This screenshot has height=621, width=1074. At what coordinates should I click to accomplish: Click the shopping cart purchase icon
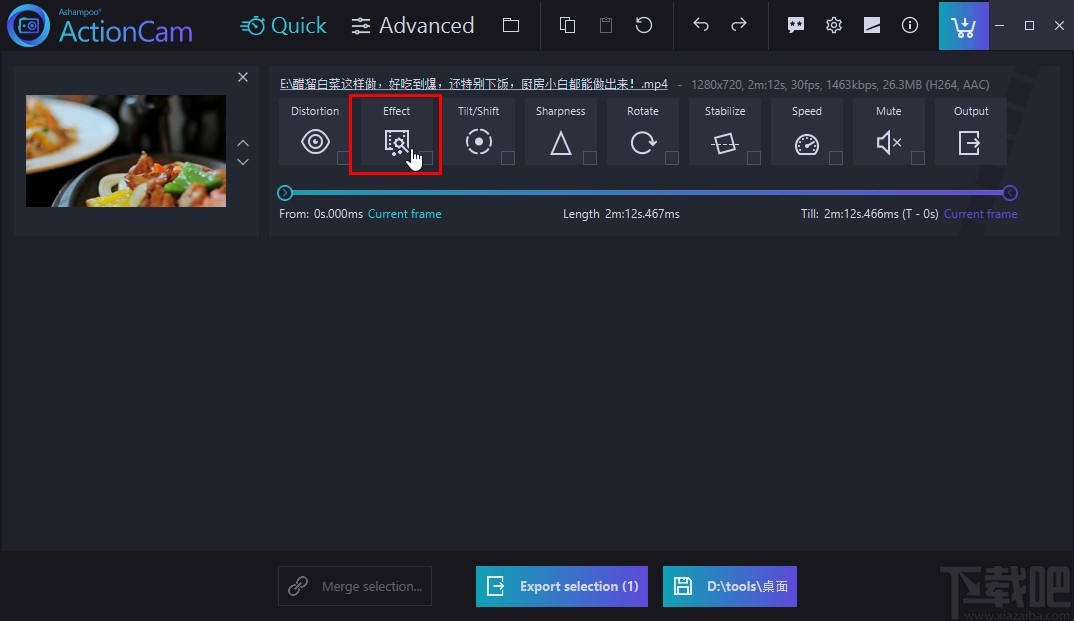tap(963, 26)
